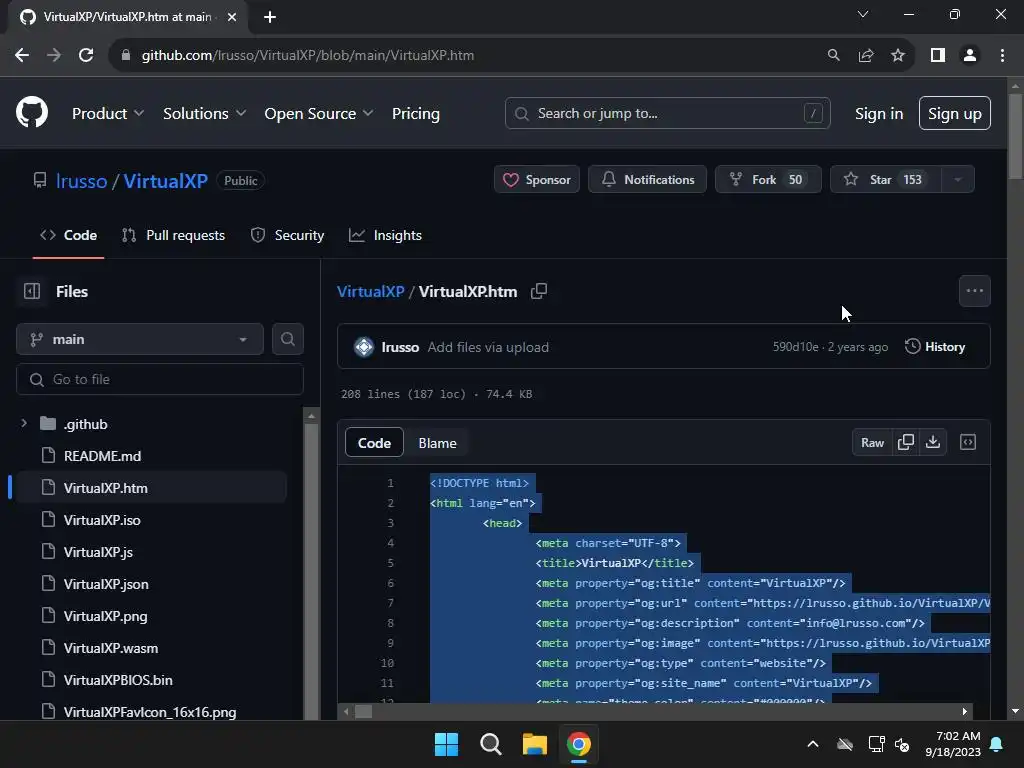Open VirtualXP repository name link
The width and height of the screenshot is (1024, 768).
tap(165, 181)
